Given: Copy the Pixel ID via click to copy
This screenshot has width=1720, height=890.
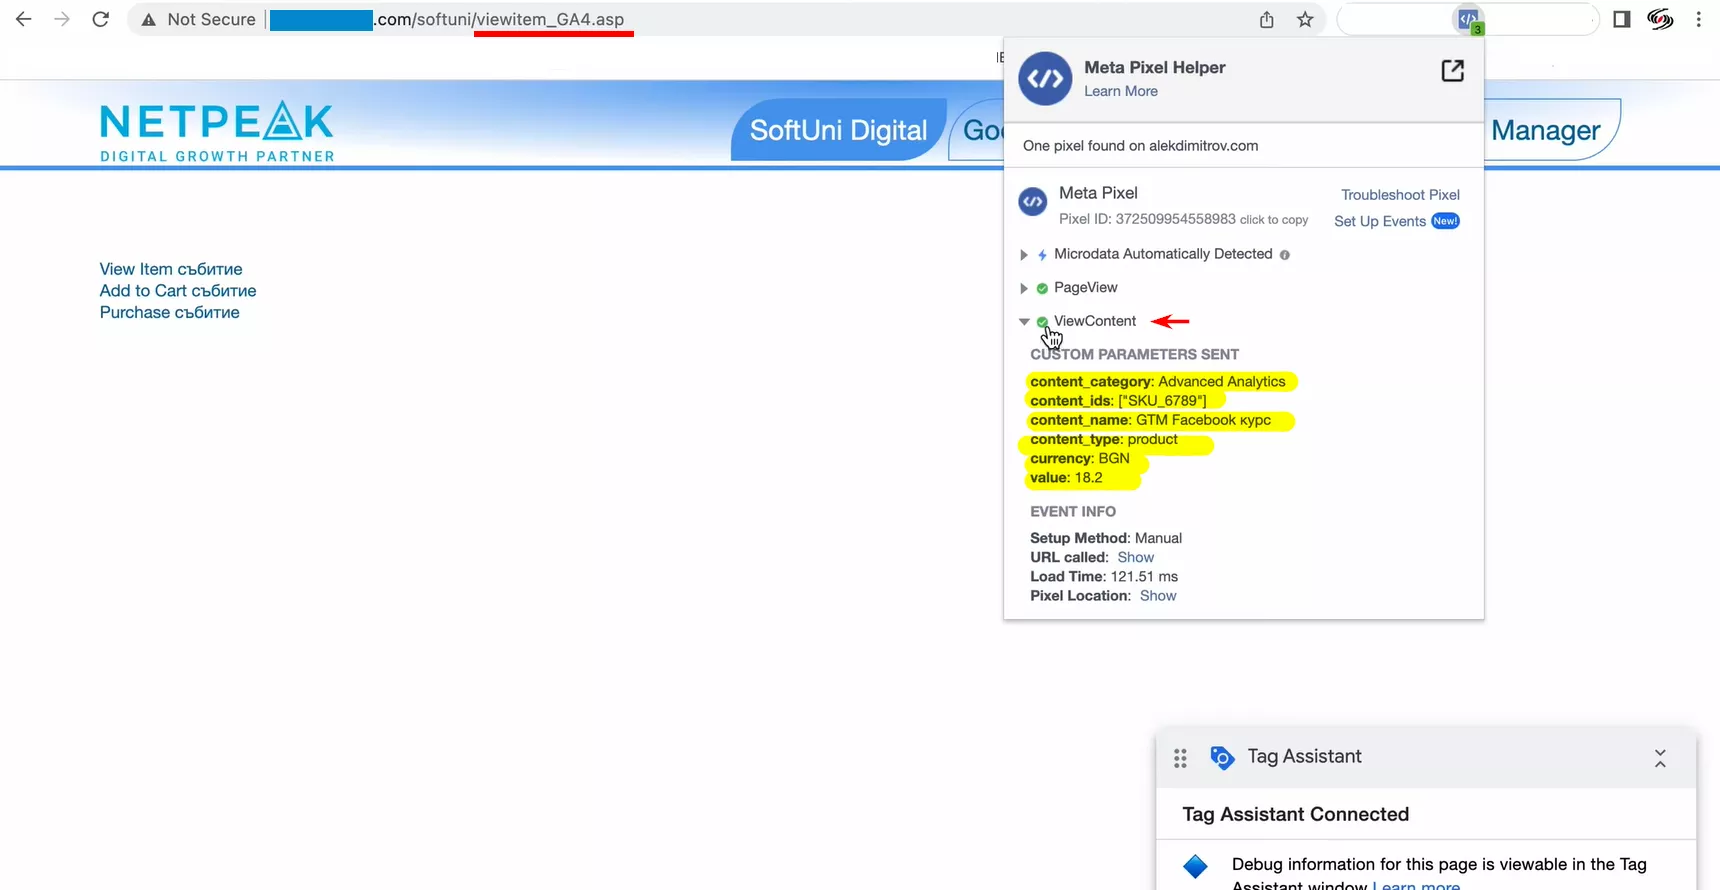Looking at the screenshot, I should (x=1274, y=220).
